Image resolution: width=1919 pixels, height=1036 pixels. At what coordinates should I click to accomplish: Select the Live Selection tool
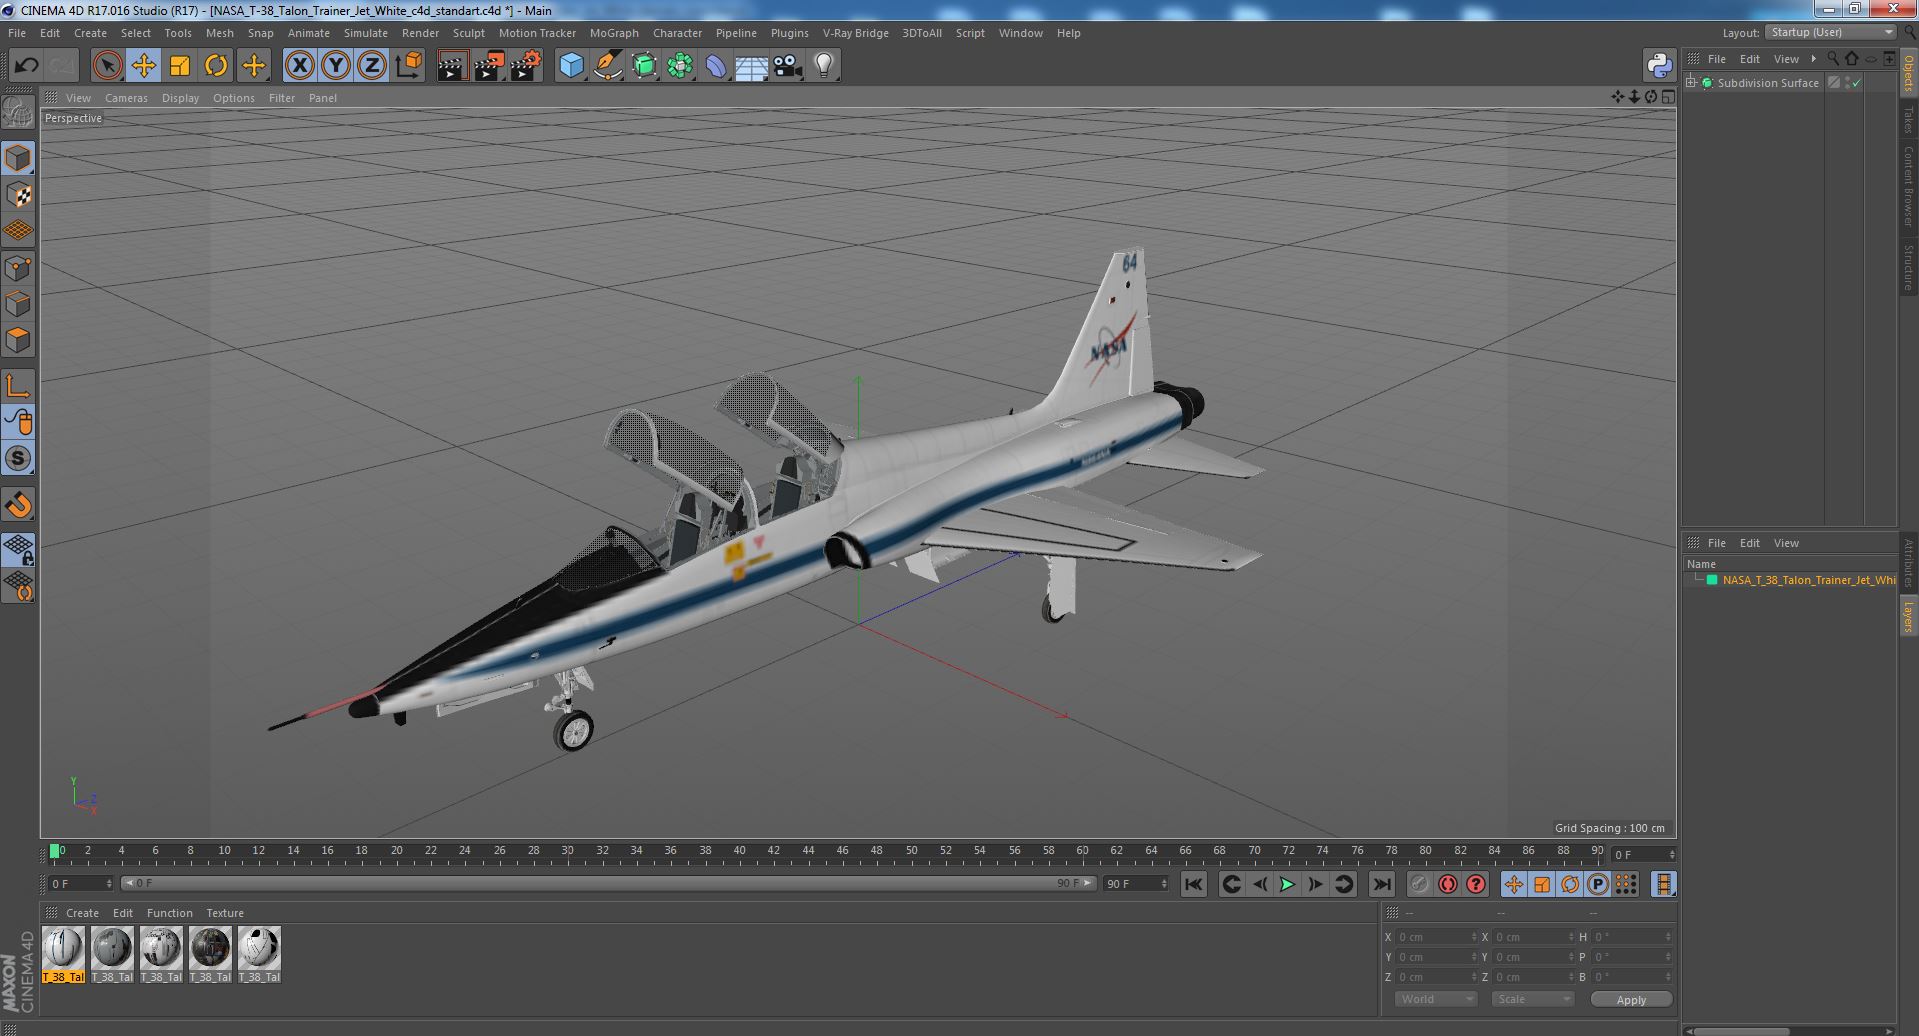tap(107, 66)
